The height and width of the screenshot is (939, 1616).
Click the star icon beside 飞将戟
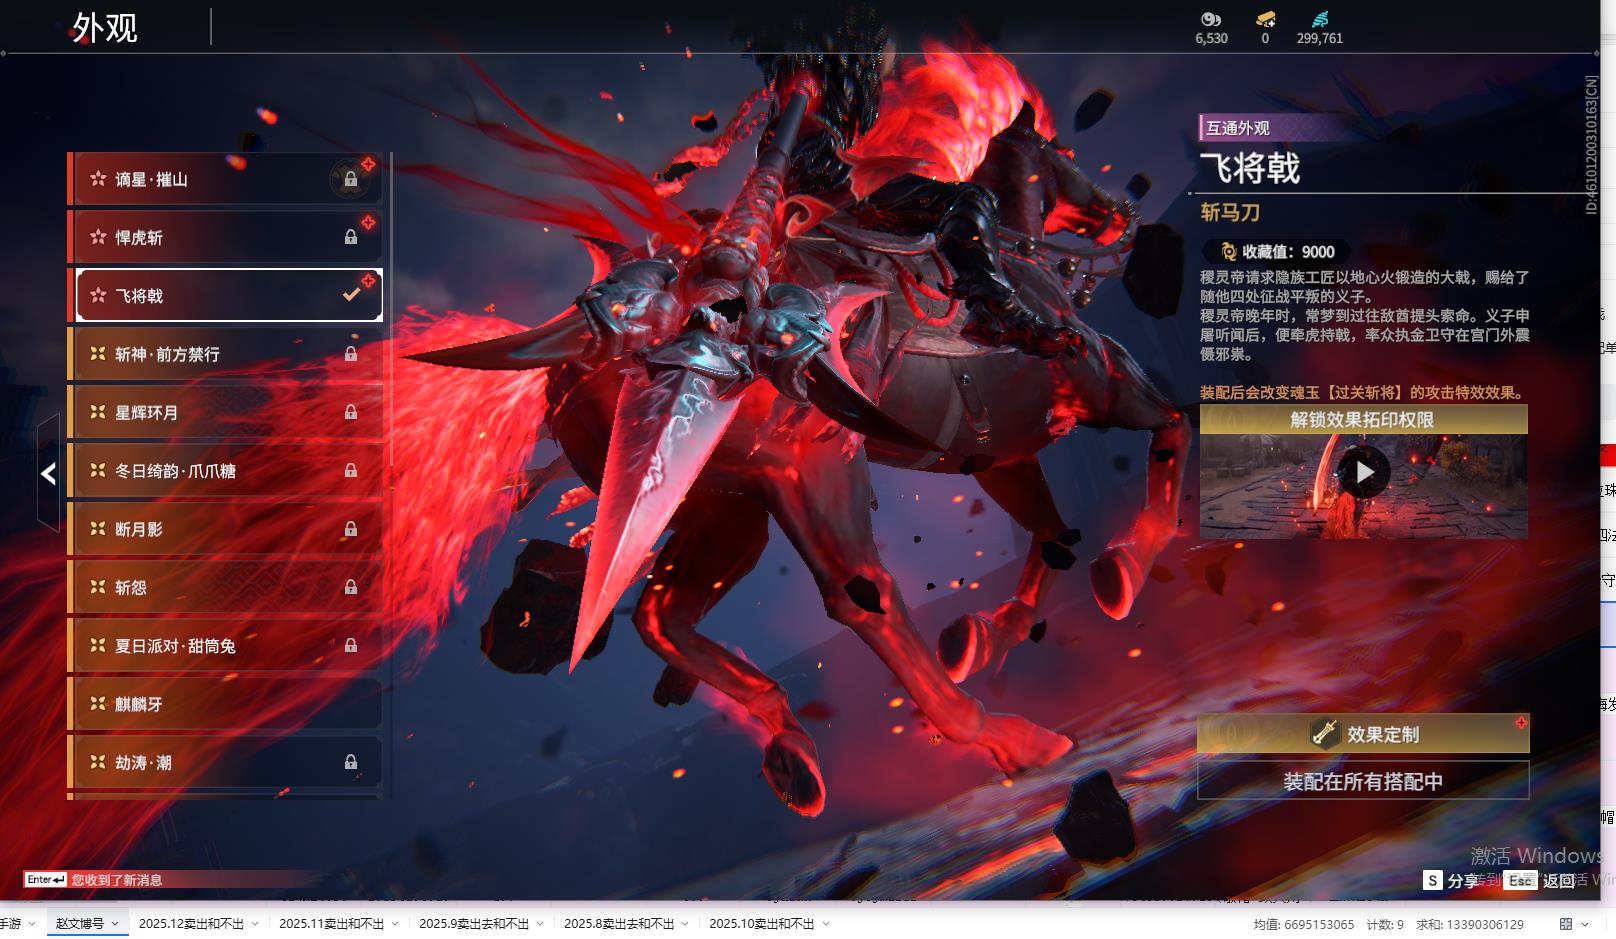tap(98, 295)
